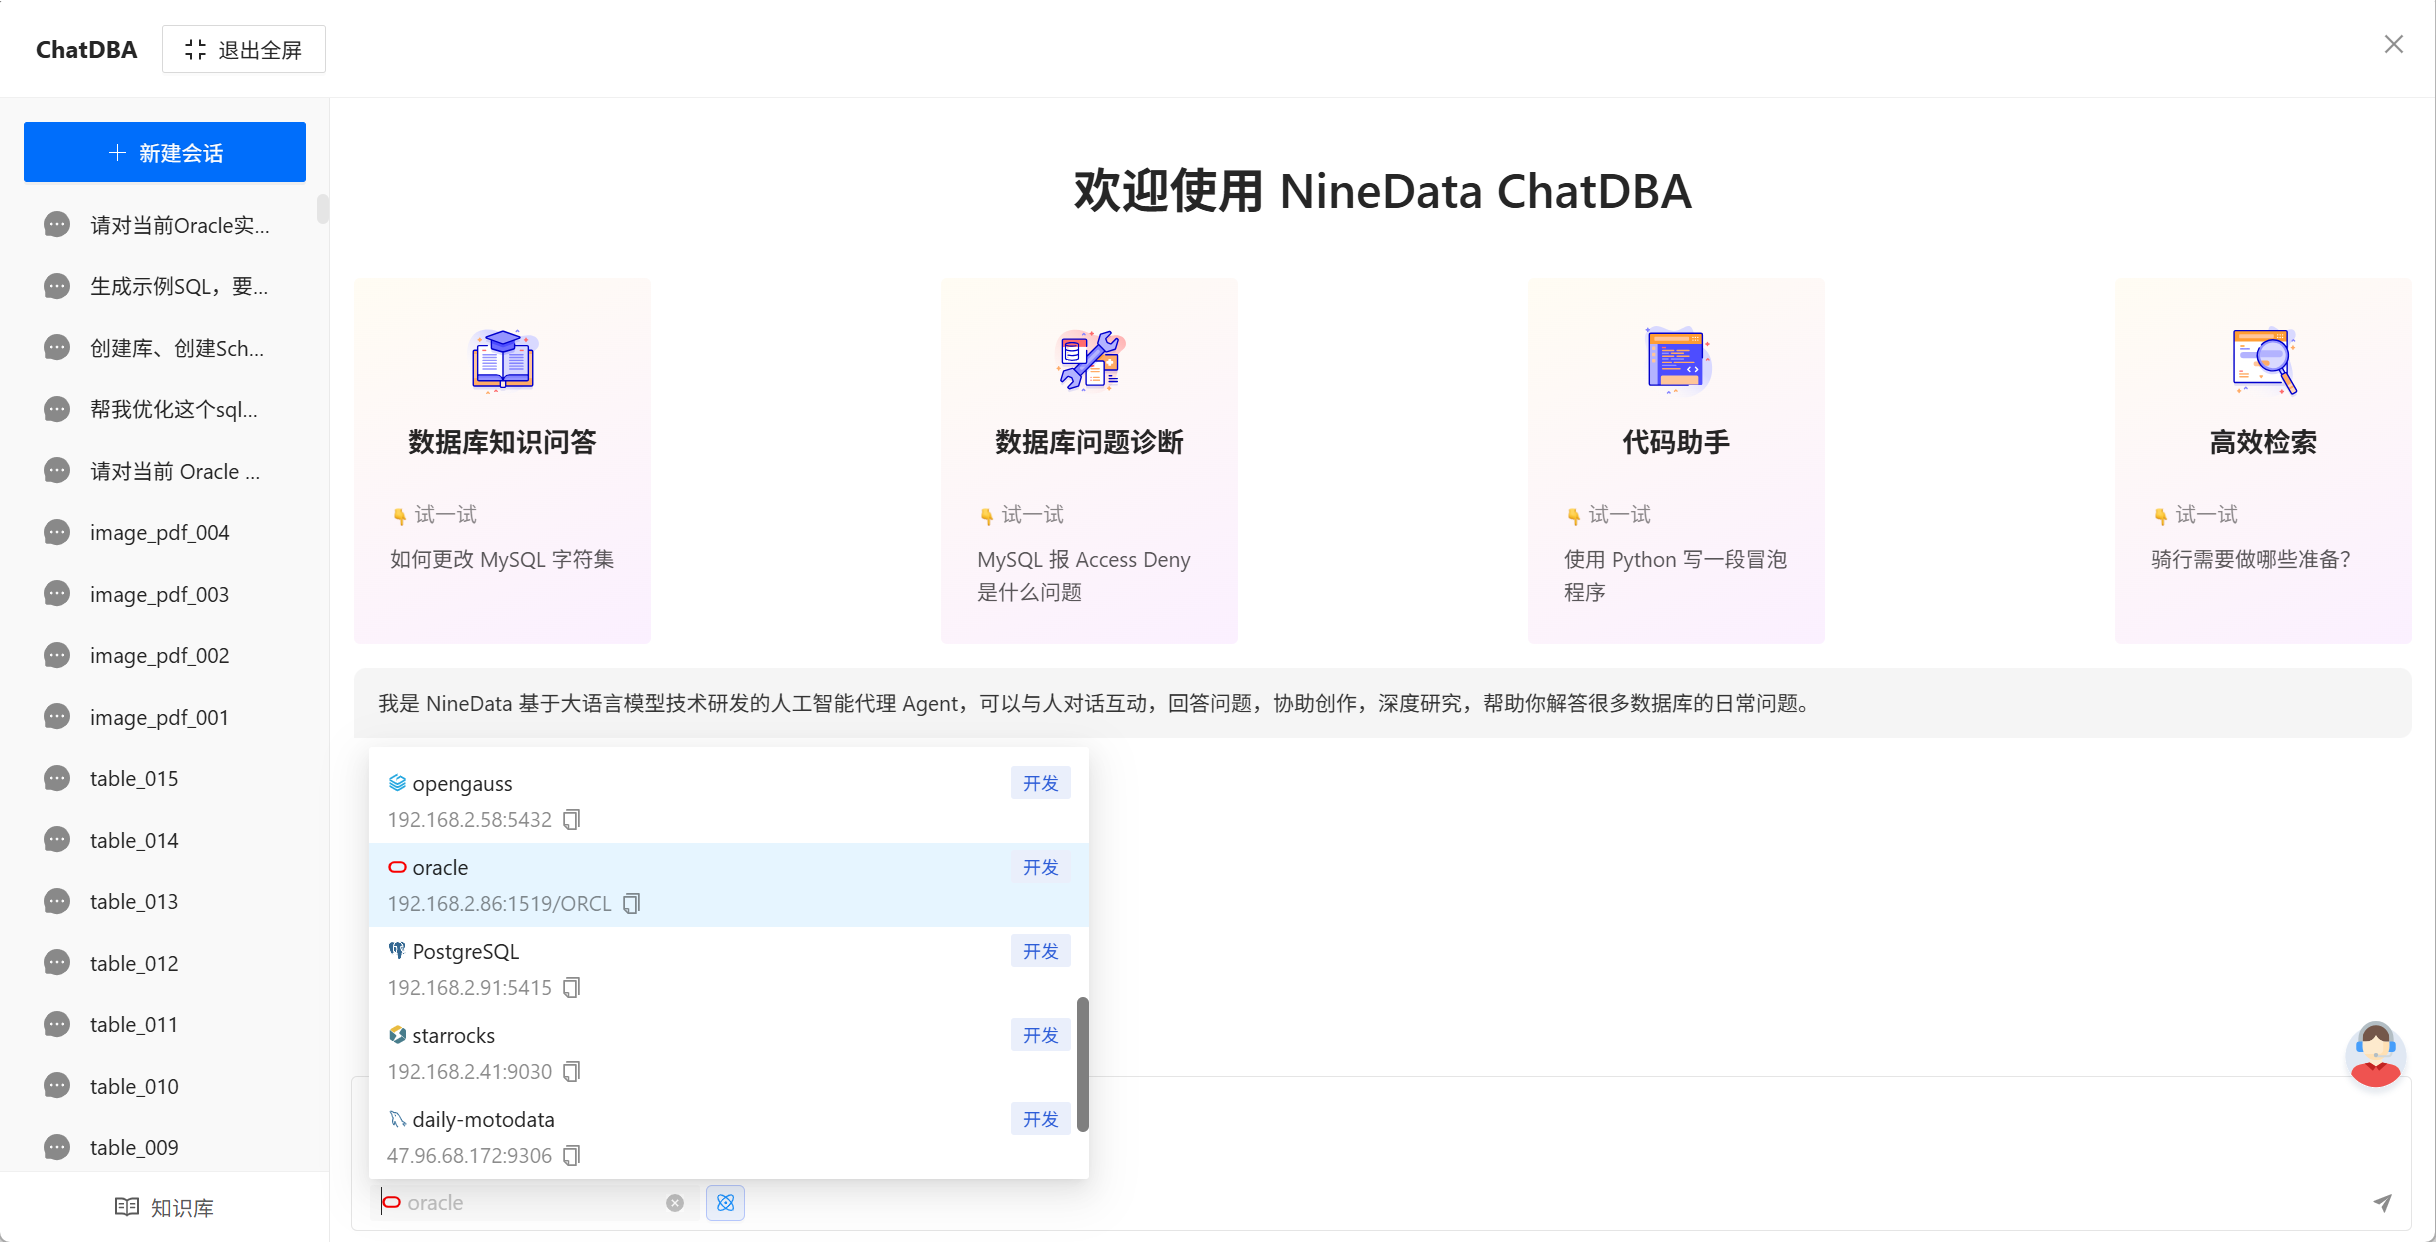Try the prompt 如何更改 MySQL 字符集
Image resolution: width=2436 pixels, height=1242 pixels.
(x=502, y=560)
